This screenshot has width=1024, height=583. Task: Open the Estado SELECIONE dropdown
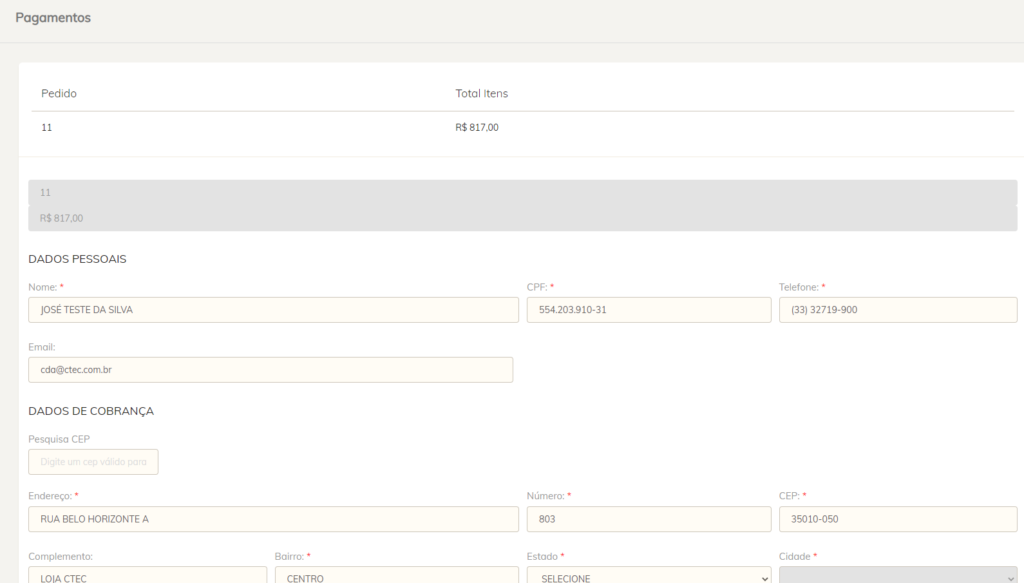coord(648,575)
